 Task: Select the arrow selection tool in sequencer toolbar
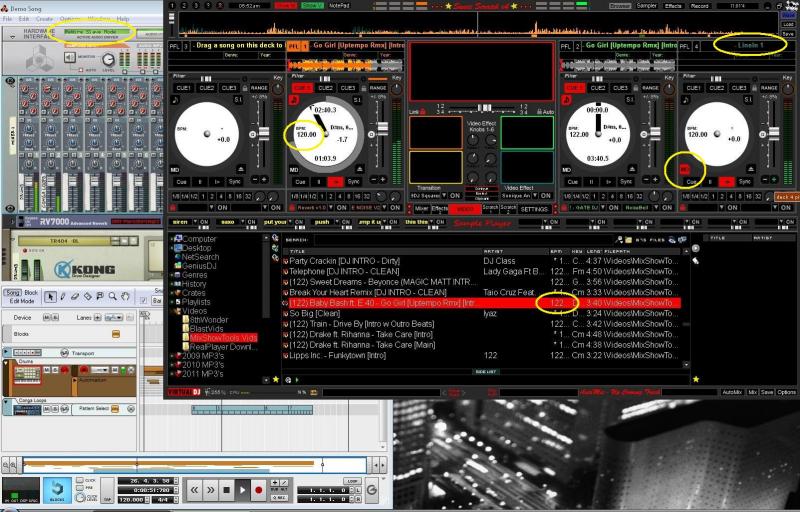pos(51,296)
